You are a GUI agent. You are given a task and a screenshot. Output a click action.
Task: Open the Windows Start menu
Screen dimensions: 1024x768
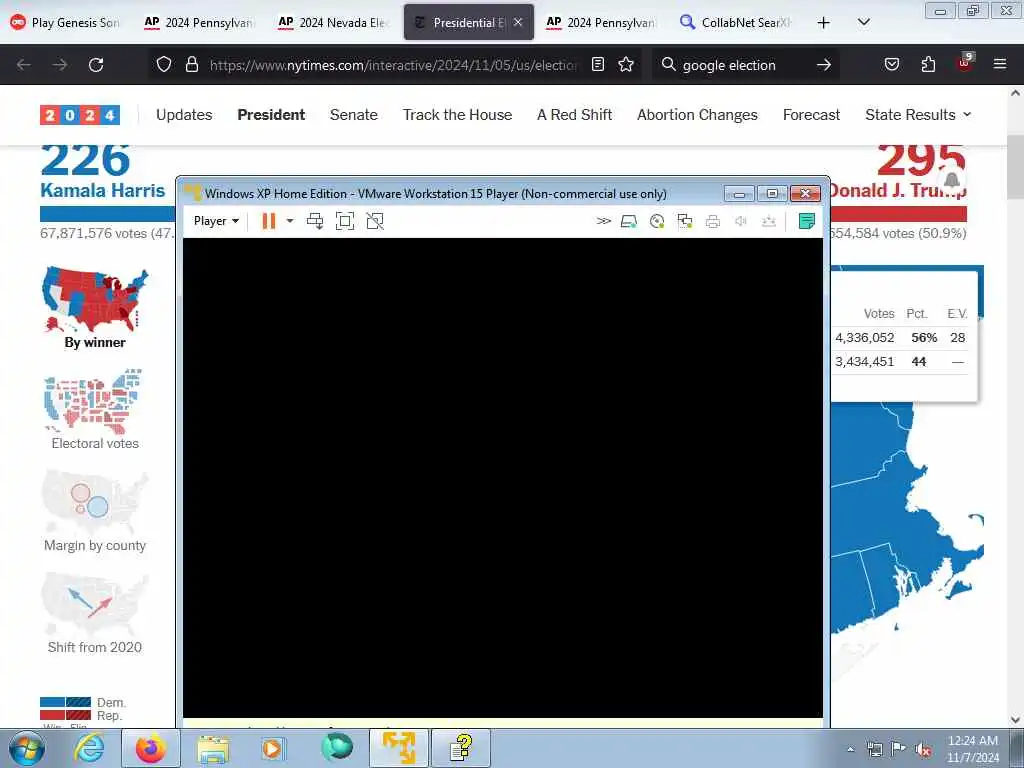pos(27,749)
